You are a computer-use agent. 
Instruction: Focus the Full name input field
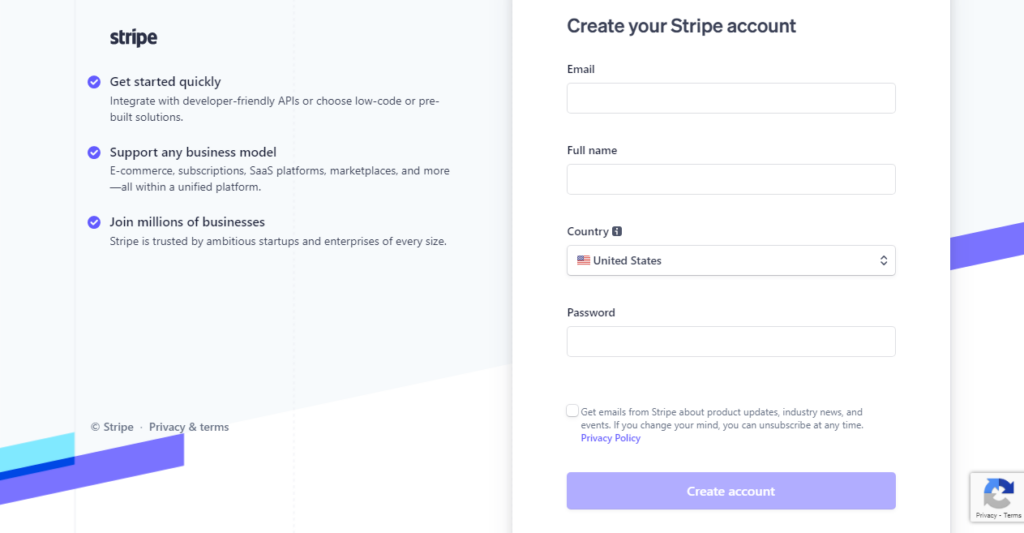click(x=731, y=180)
